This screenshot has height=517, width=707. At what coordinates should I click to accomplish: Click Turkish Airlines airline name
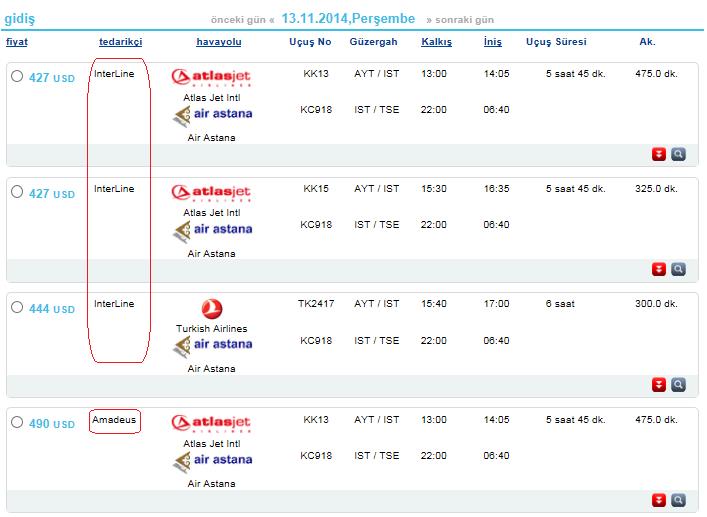[x=211, y=329]
